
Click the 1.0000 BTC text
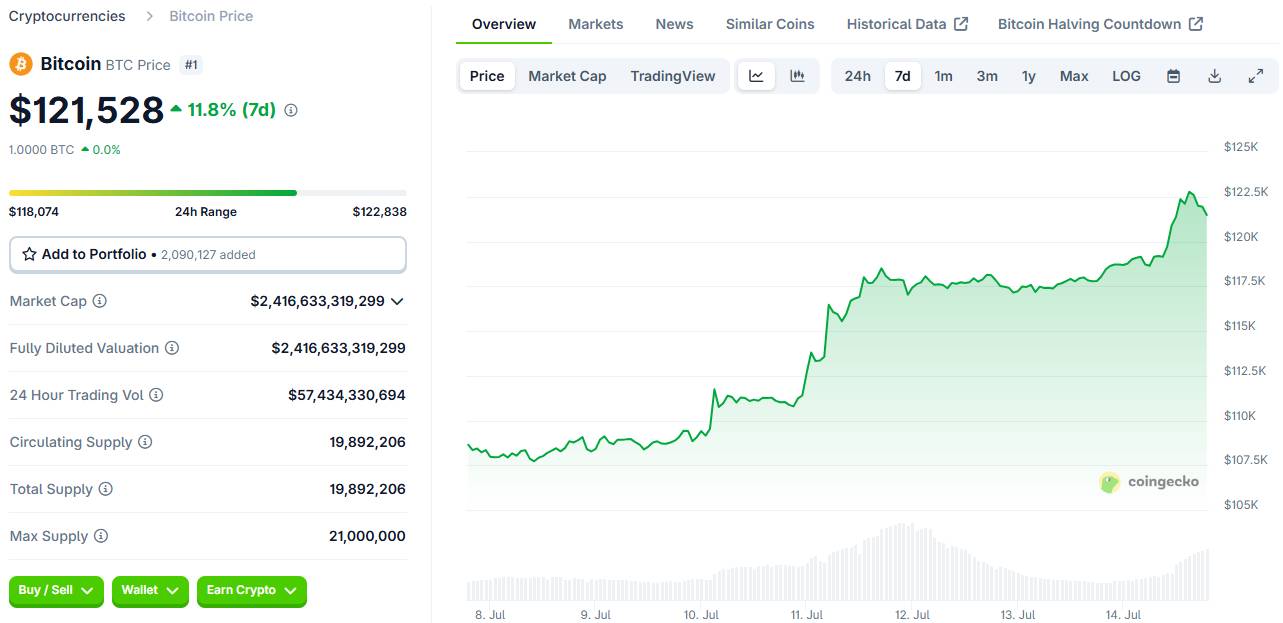41,150
